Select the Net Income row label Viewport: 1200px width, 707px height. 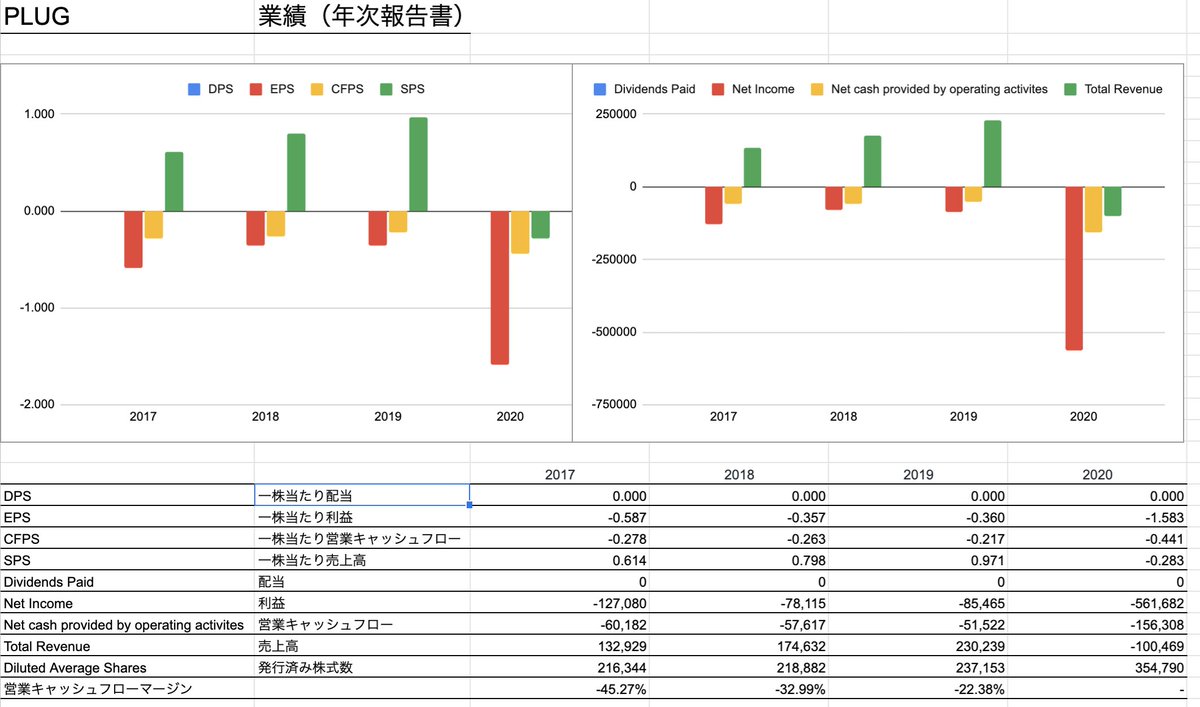pos(127,603)
